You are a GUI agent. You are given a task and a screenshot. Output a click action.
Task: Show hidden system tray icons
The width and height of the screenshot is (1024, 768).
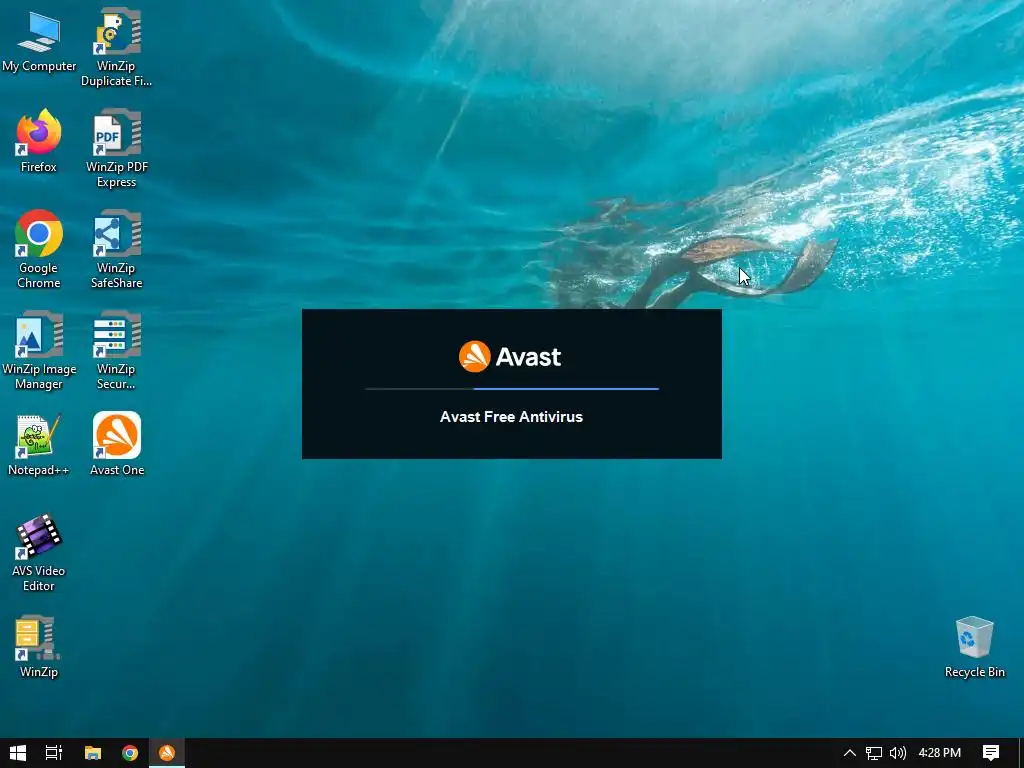click(850, 753)
